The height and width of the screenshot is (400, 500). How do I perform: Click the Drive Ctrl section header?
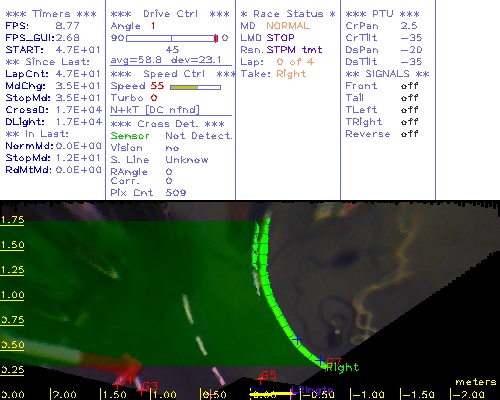click(x=170, y=14)
